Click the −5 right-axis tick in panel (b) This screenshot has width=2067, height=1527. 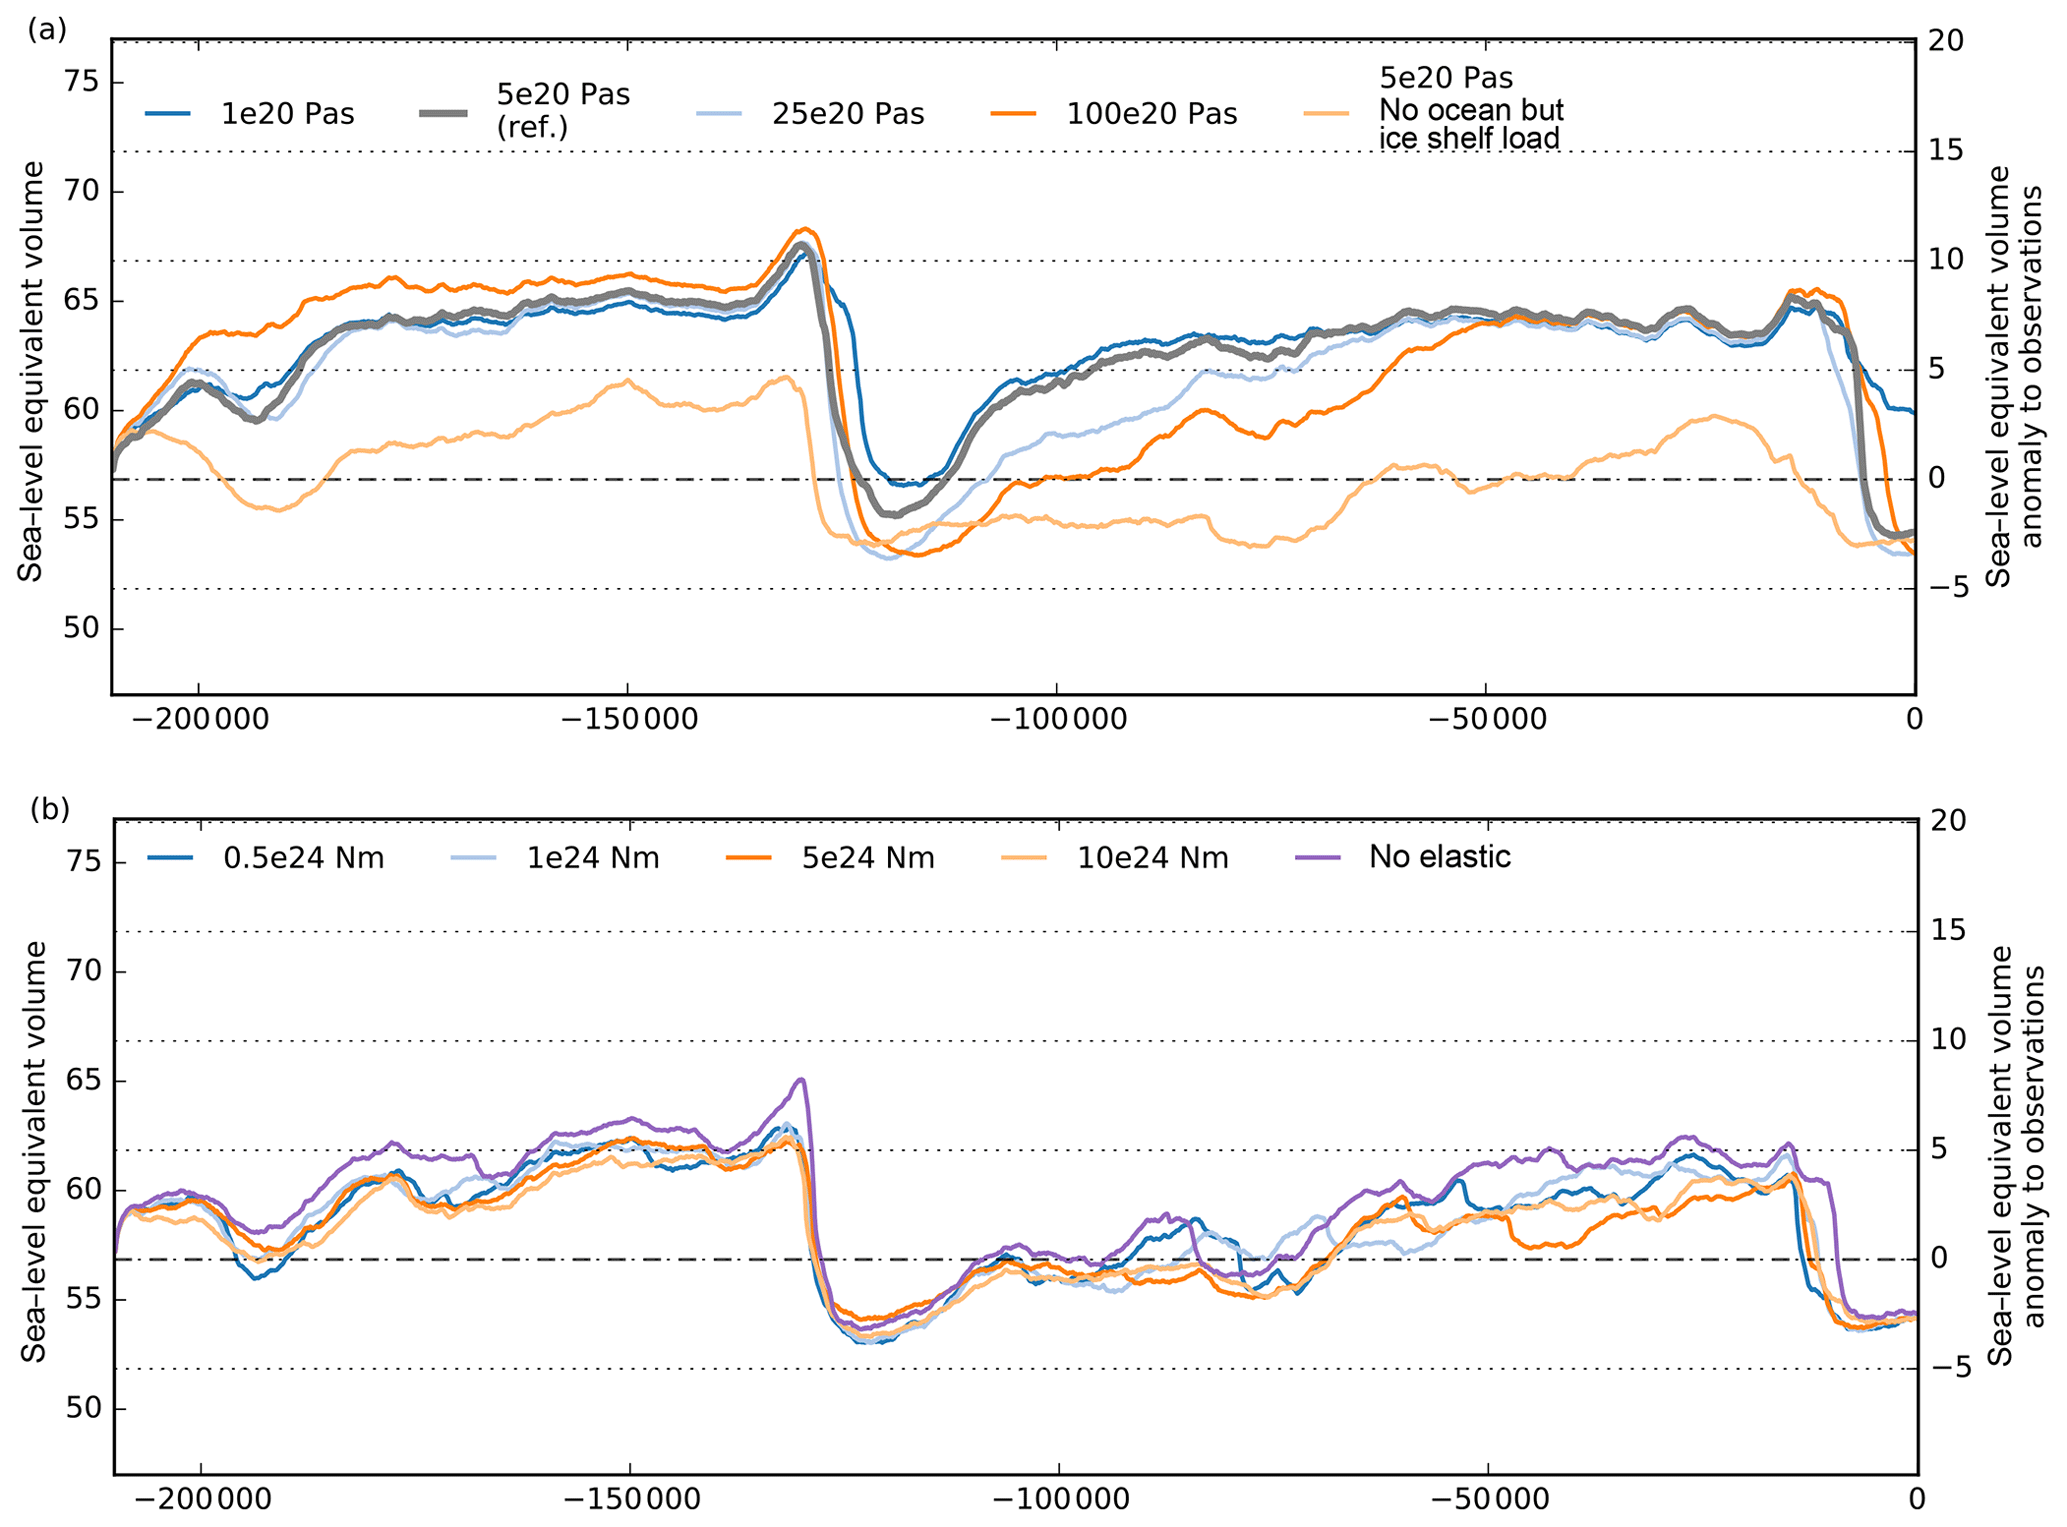[x=1950, y=1368]
